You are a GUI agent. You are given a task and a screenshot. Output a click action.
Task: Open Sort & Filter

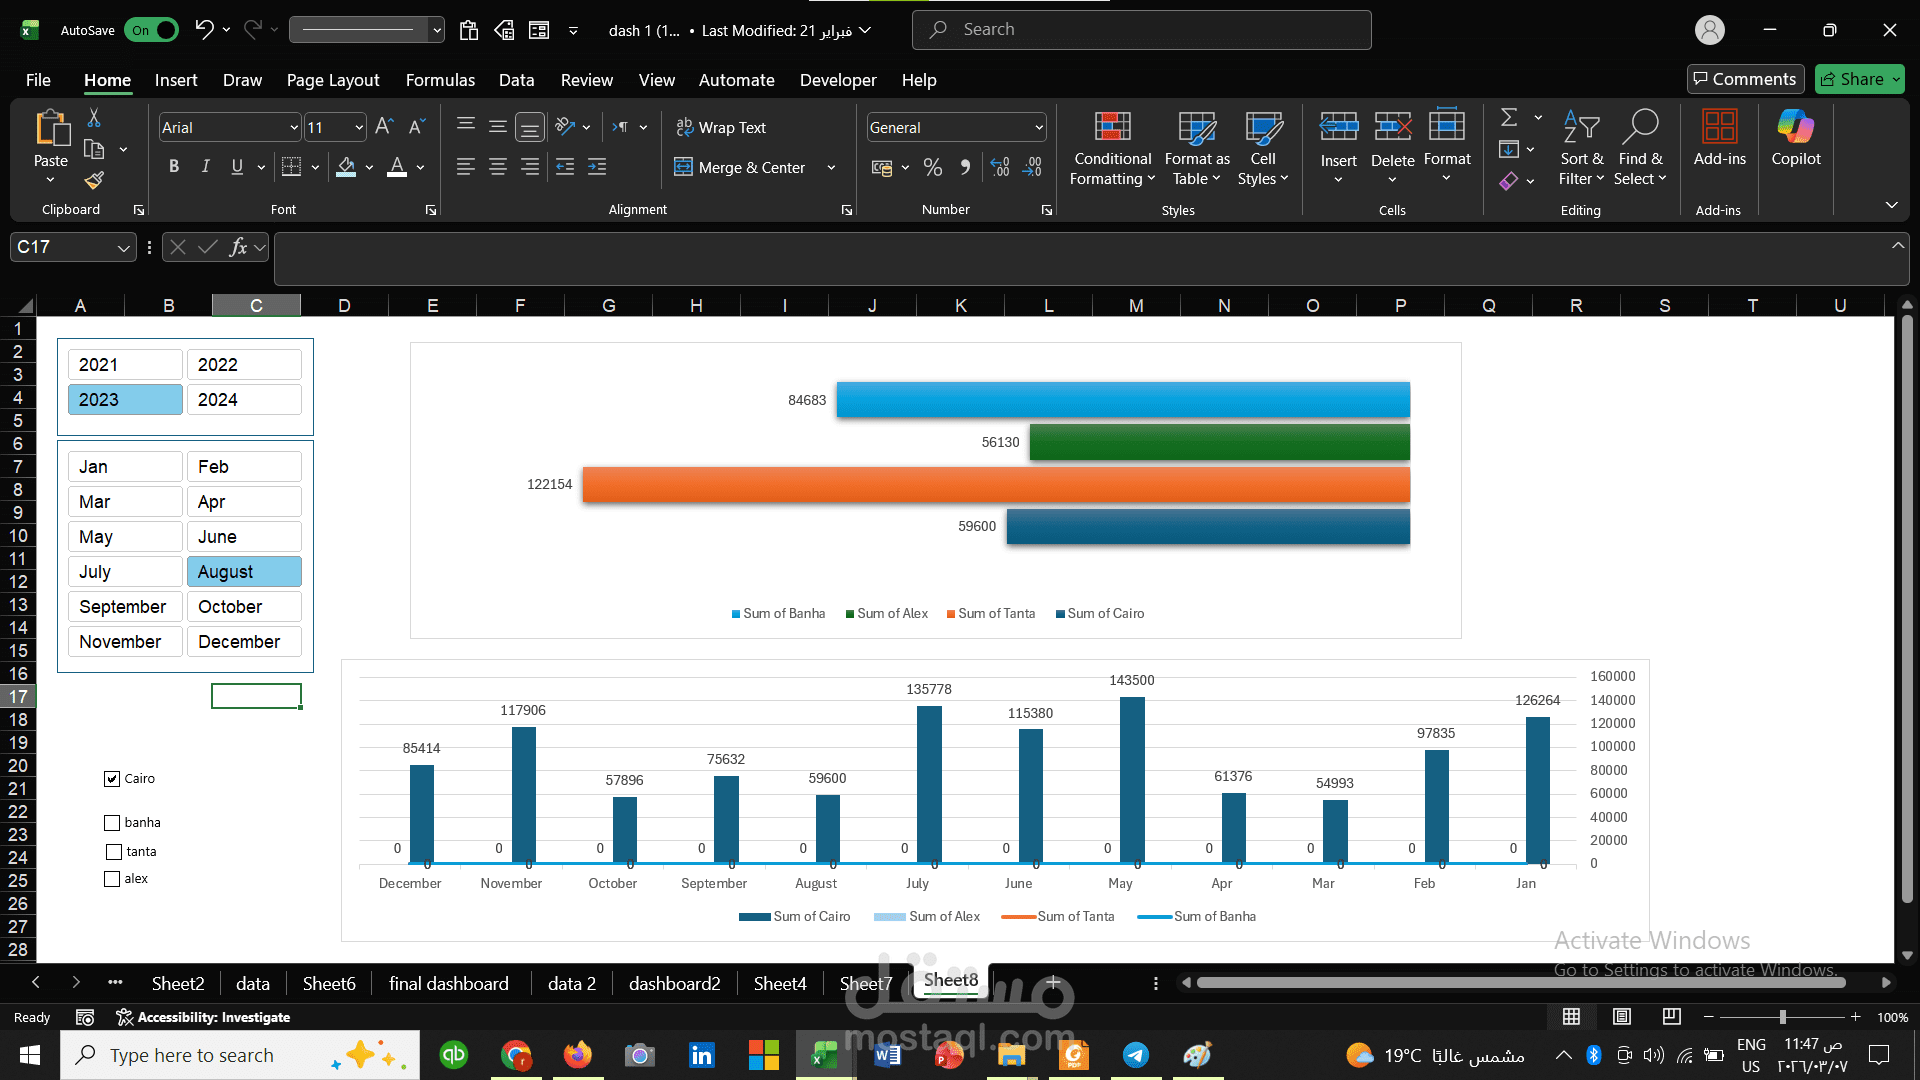click(x=1581, y=149)
